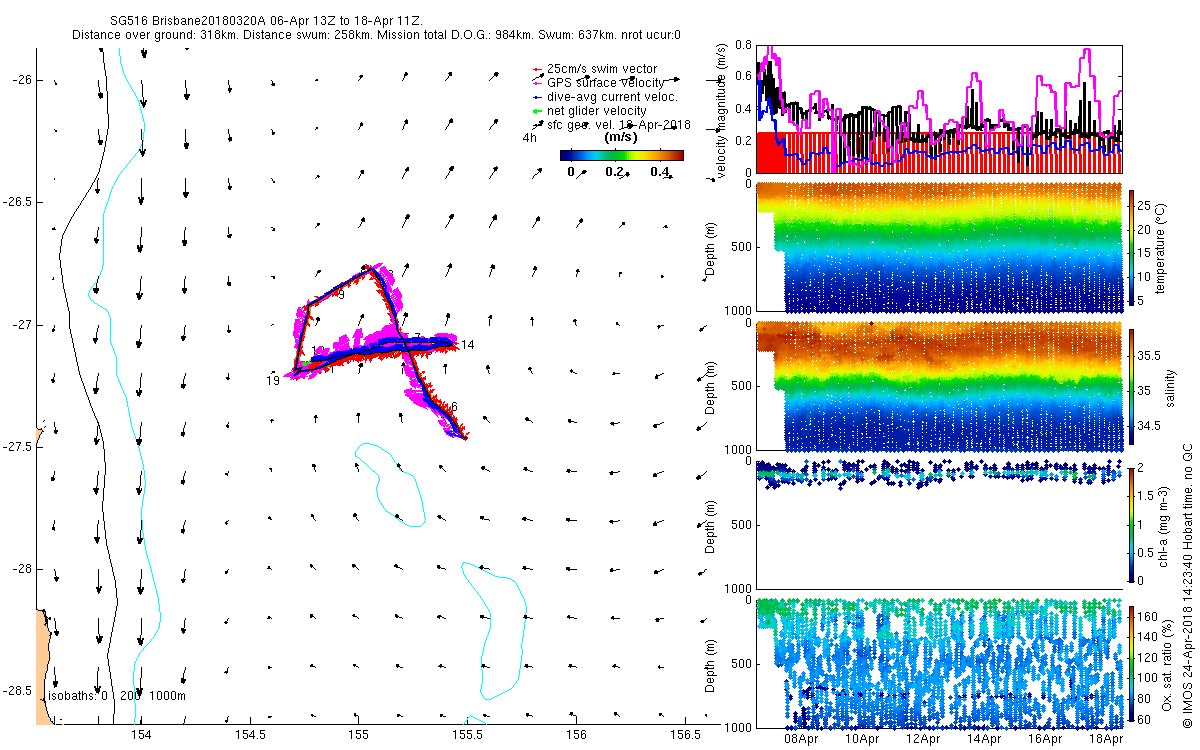Image resolution: width=1200 pixels, height=750 pixels.
Task: Click the 'dive-avg current veloc.' legend label
Action: 612,97
